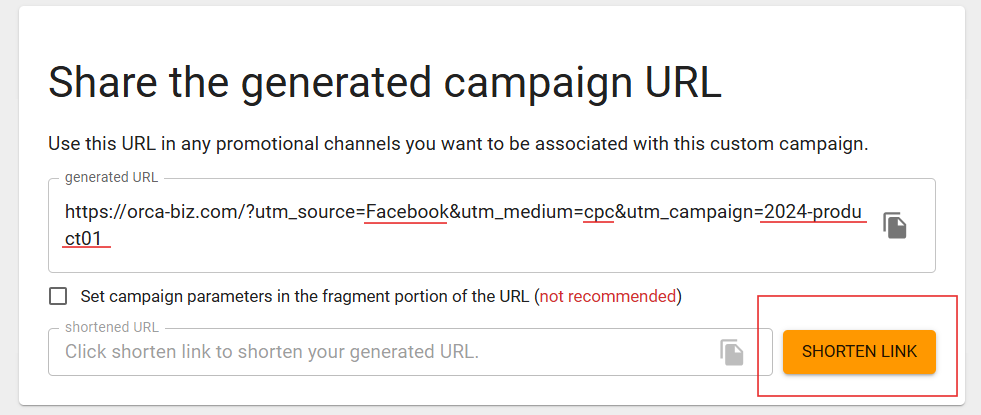981x415 pixels.
Task: Copy the generated campaign URL
Action: [894, 225]
